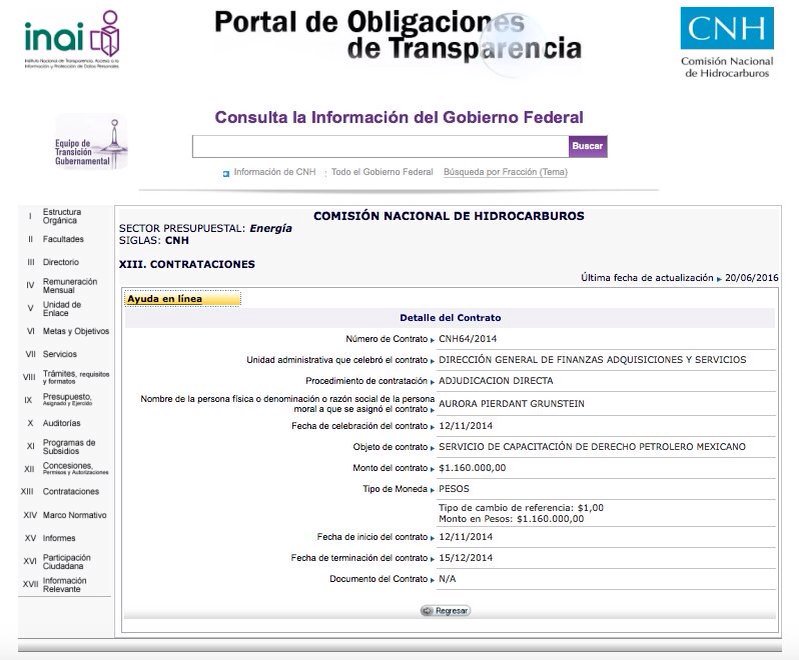799x660 pixels.
Task: Open Remuneración Mensual section
Action: [70, 285]
